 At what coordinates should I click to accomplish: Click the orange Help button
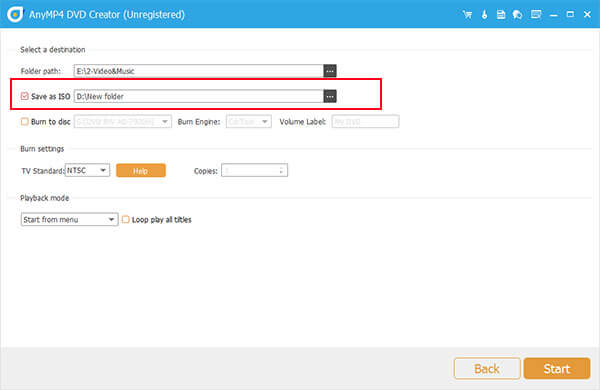click(x=141, y=171)
